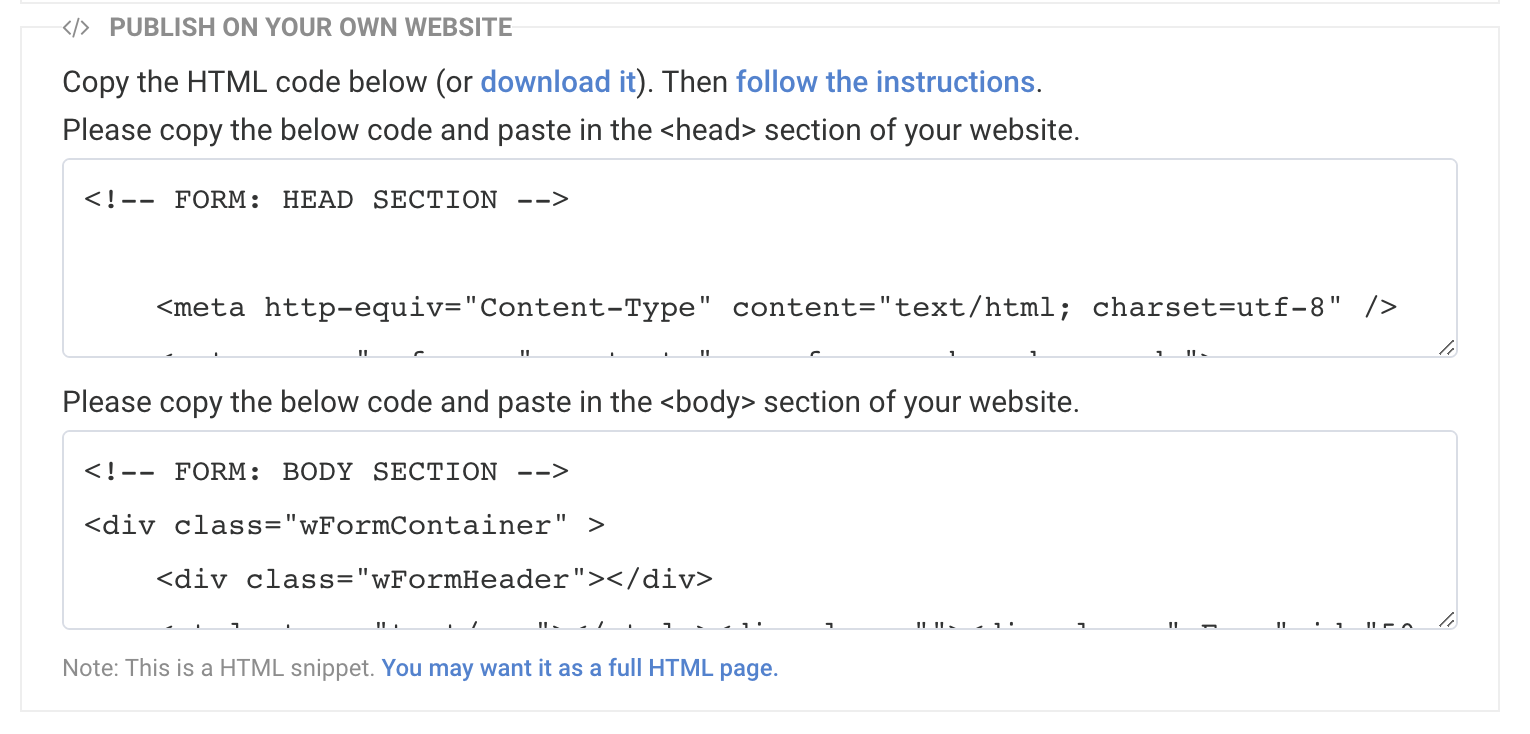Image resolution: width=1530 pixels, height=734 pixels.
Task: Click the <body> section instruction text
Action: click(x=571, y=403)
